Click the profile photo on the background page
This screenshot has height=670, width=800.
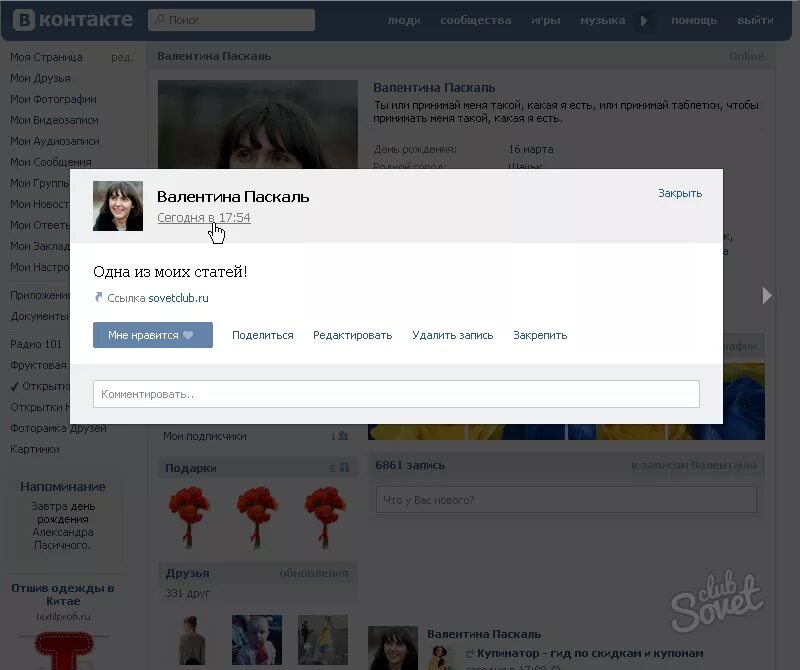[258, 124]
